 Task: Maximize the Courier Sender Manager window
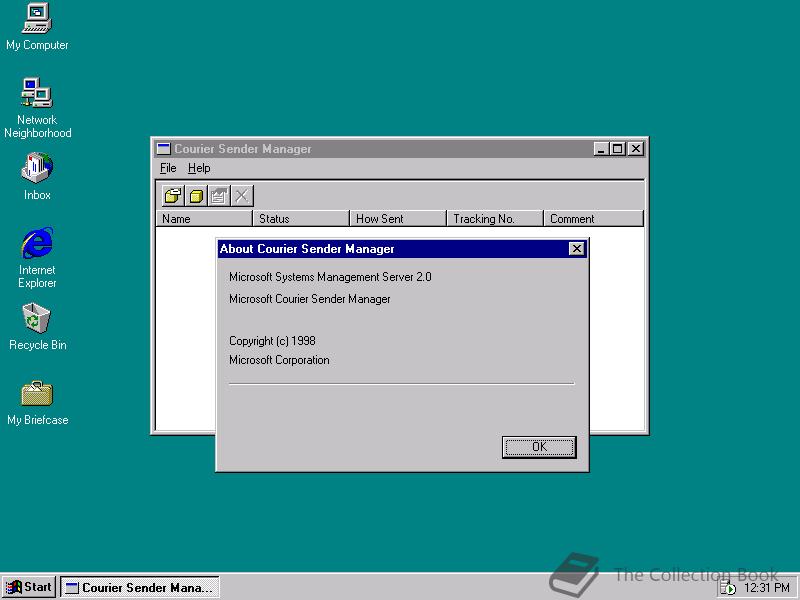tap(617, 148)
